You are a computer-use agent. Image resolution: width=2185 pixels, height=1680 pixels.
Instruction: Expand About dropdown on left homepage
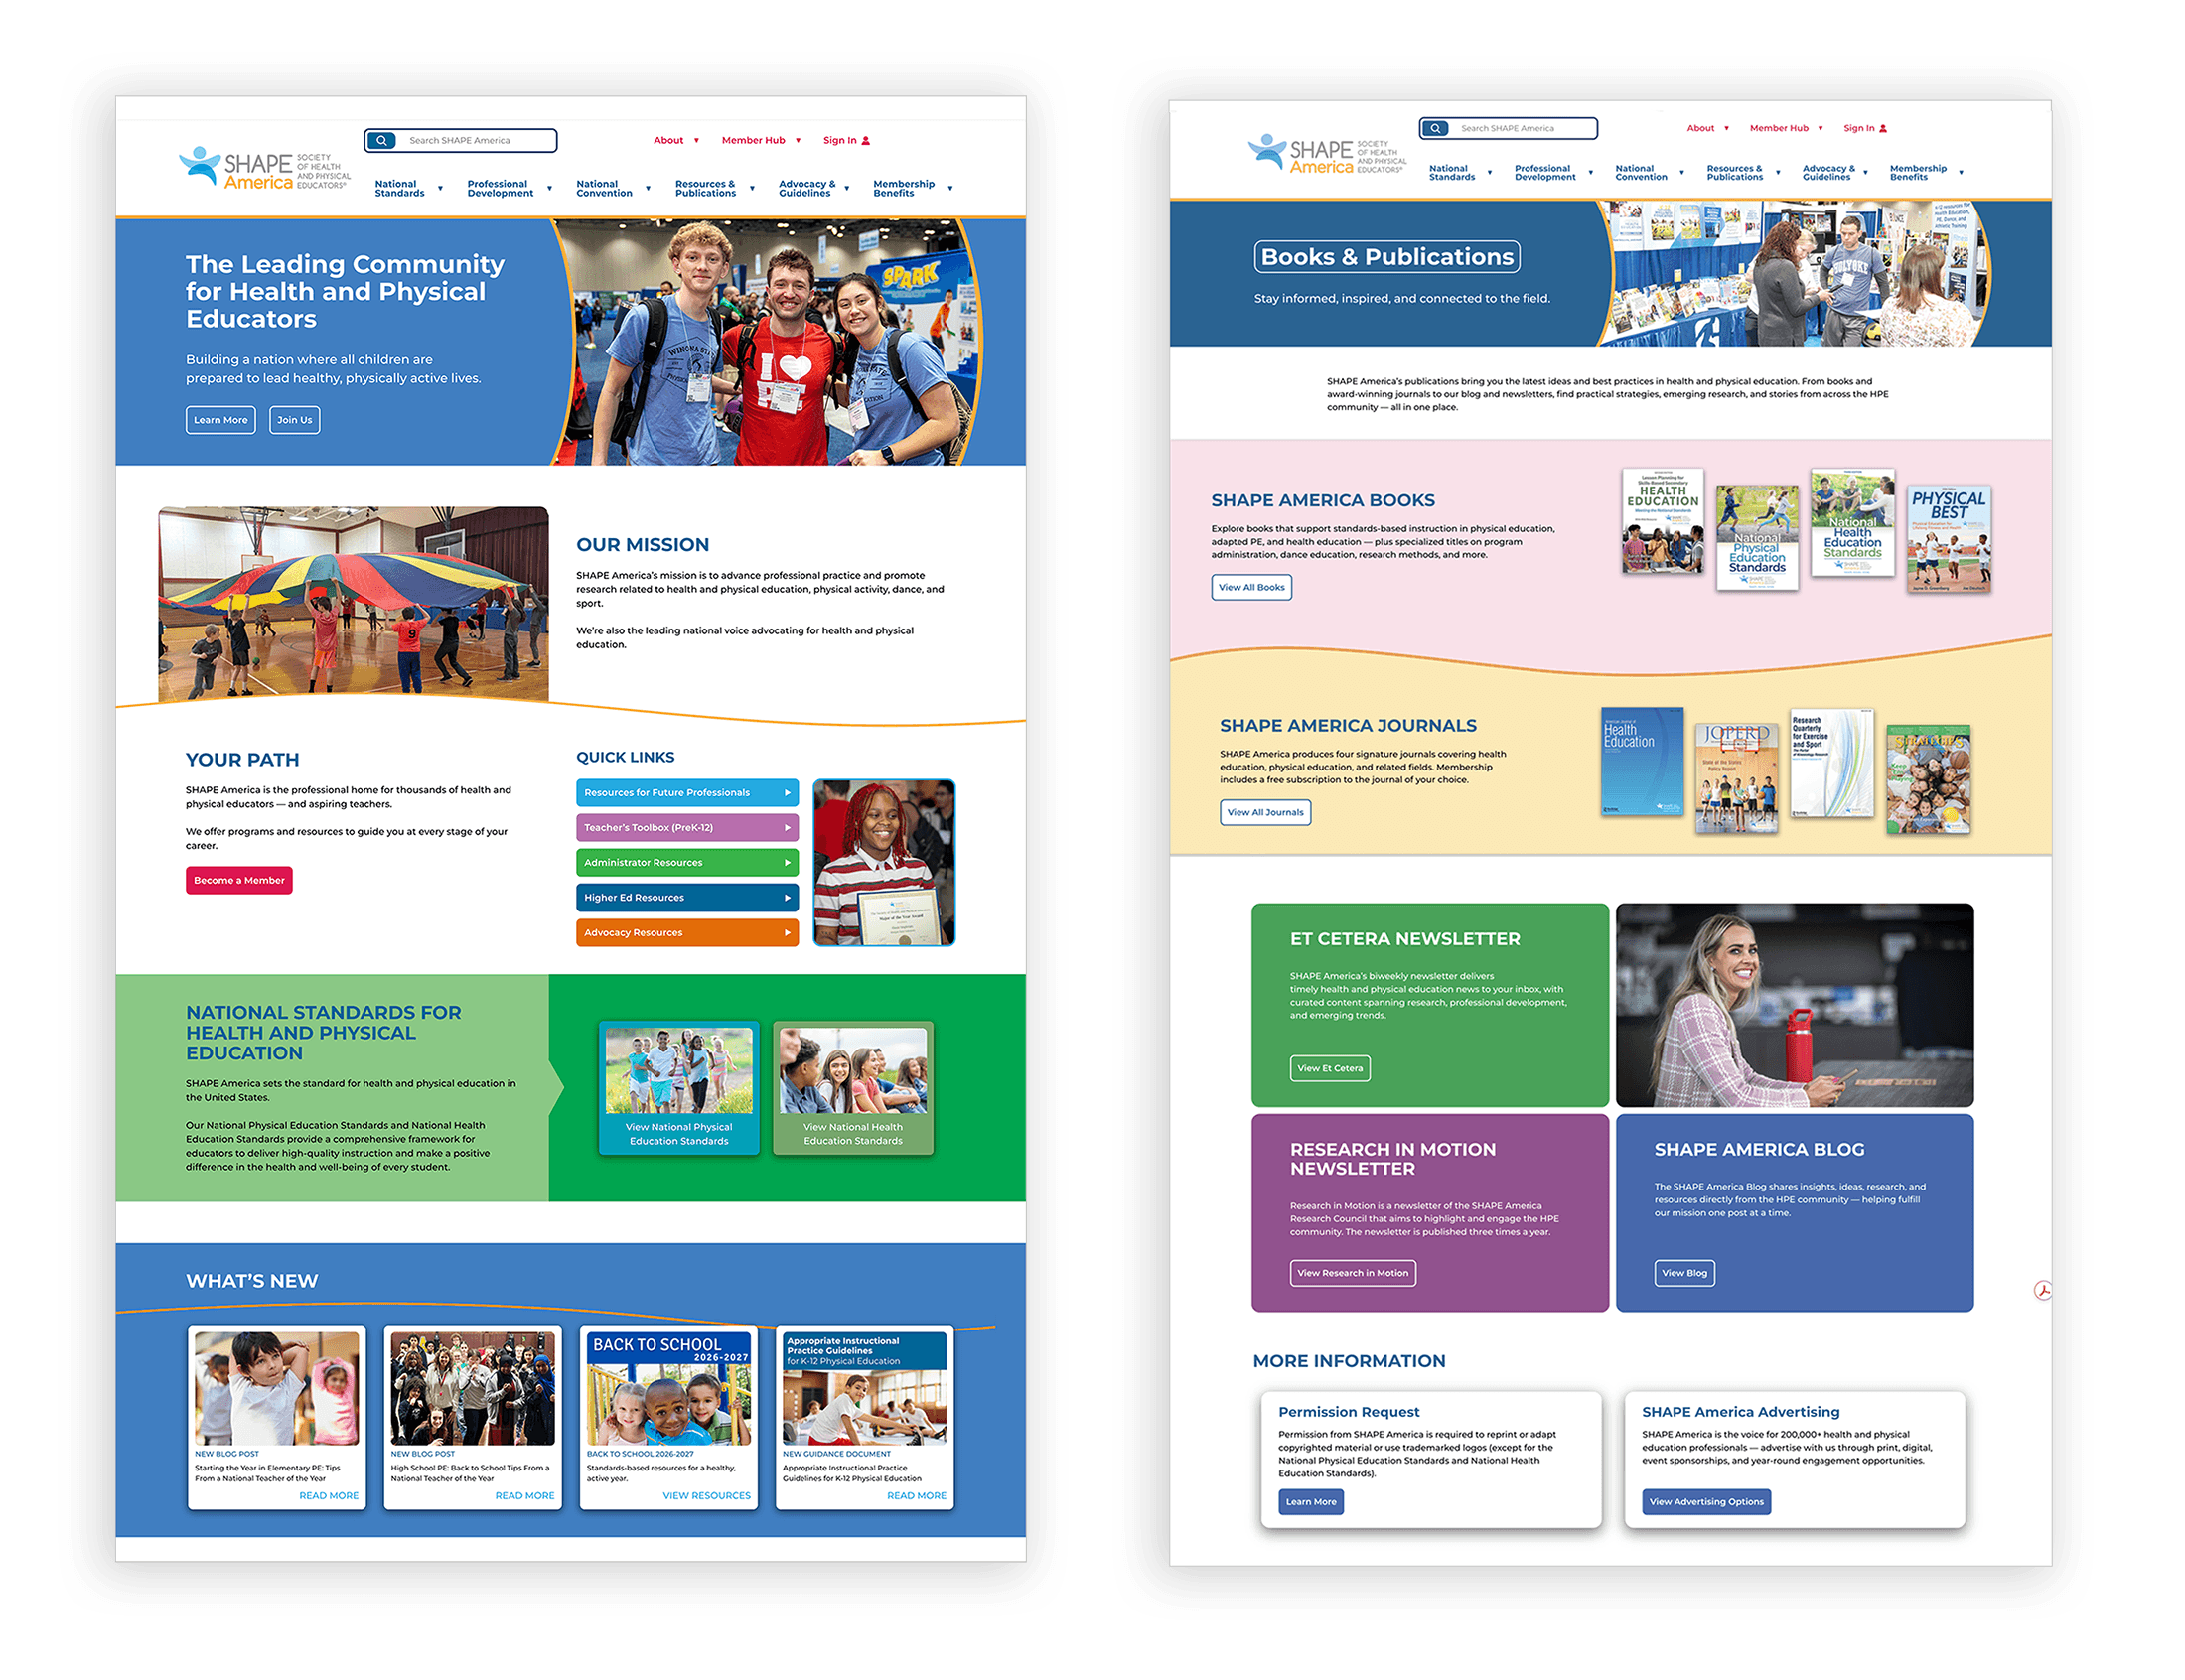[x=696, y=141]
